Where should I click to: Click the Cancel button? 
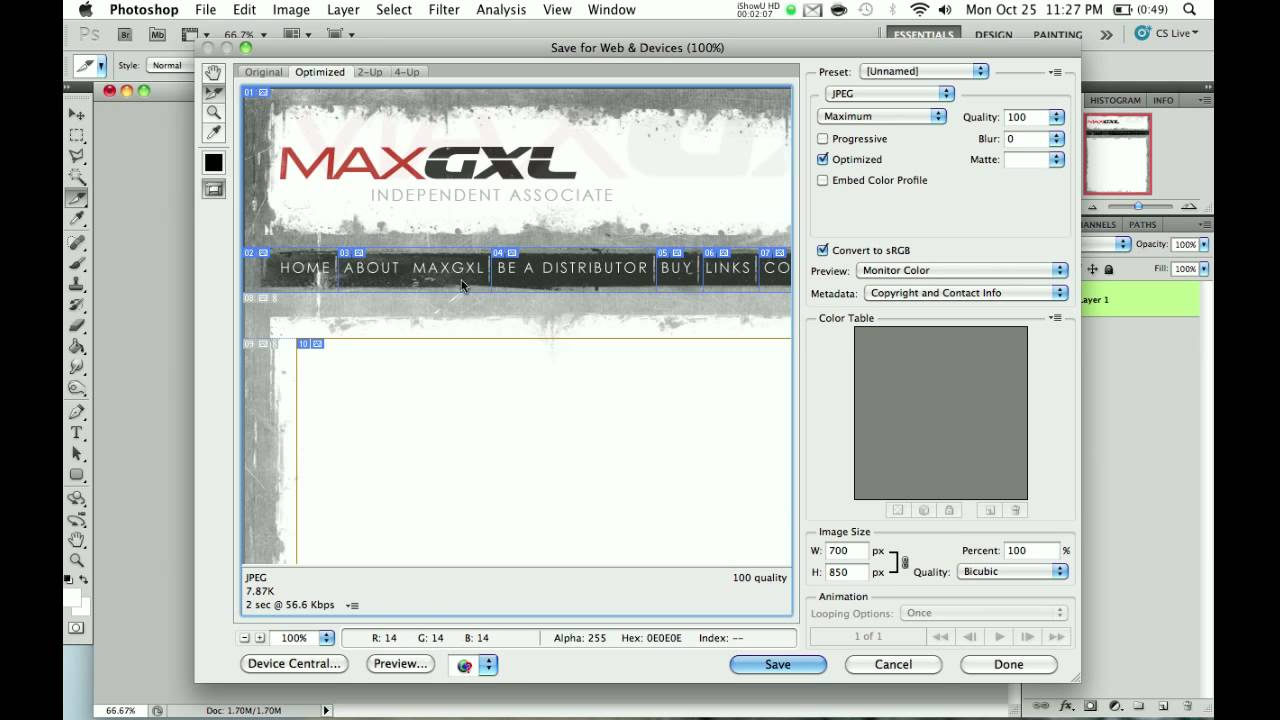[x=893, y=664]
